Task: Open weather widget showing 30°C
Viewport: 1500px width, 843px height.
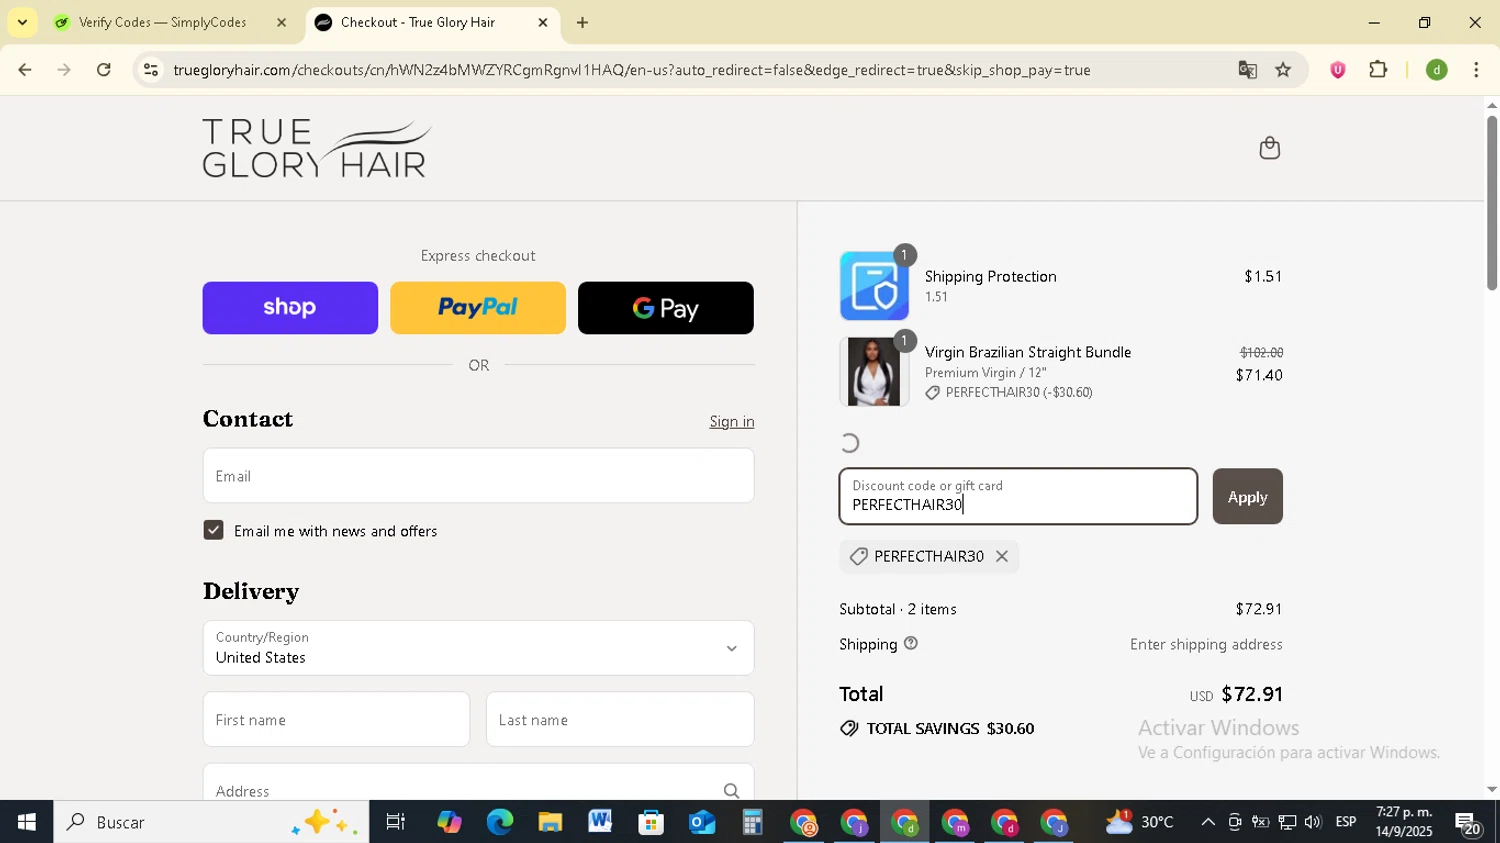Action: click(1139, 822)
